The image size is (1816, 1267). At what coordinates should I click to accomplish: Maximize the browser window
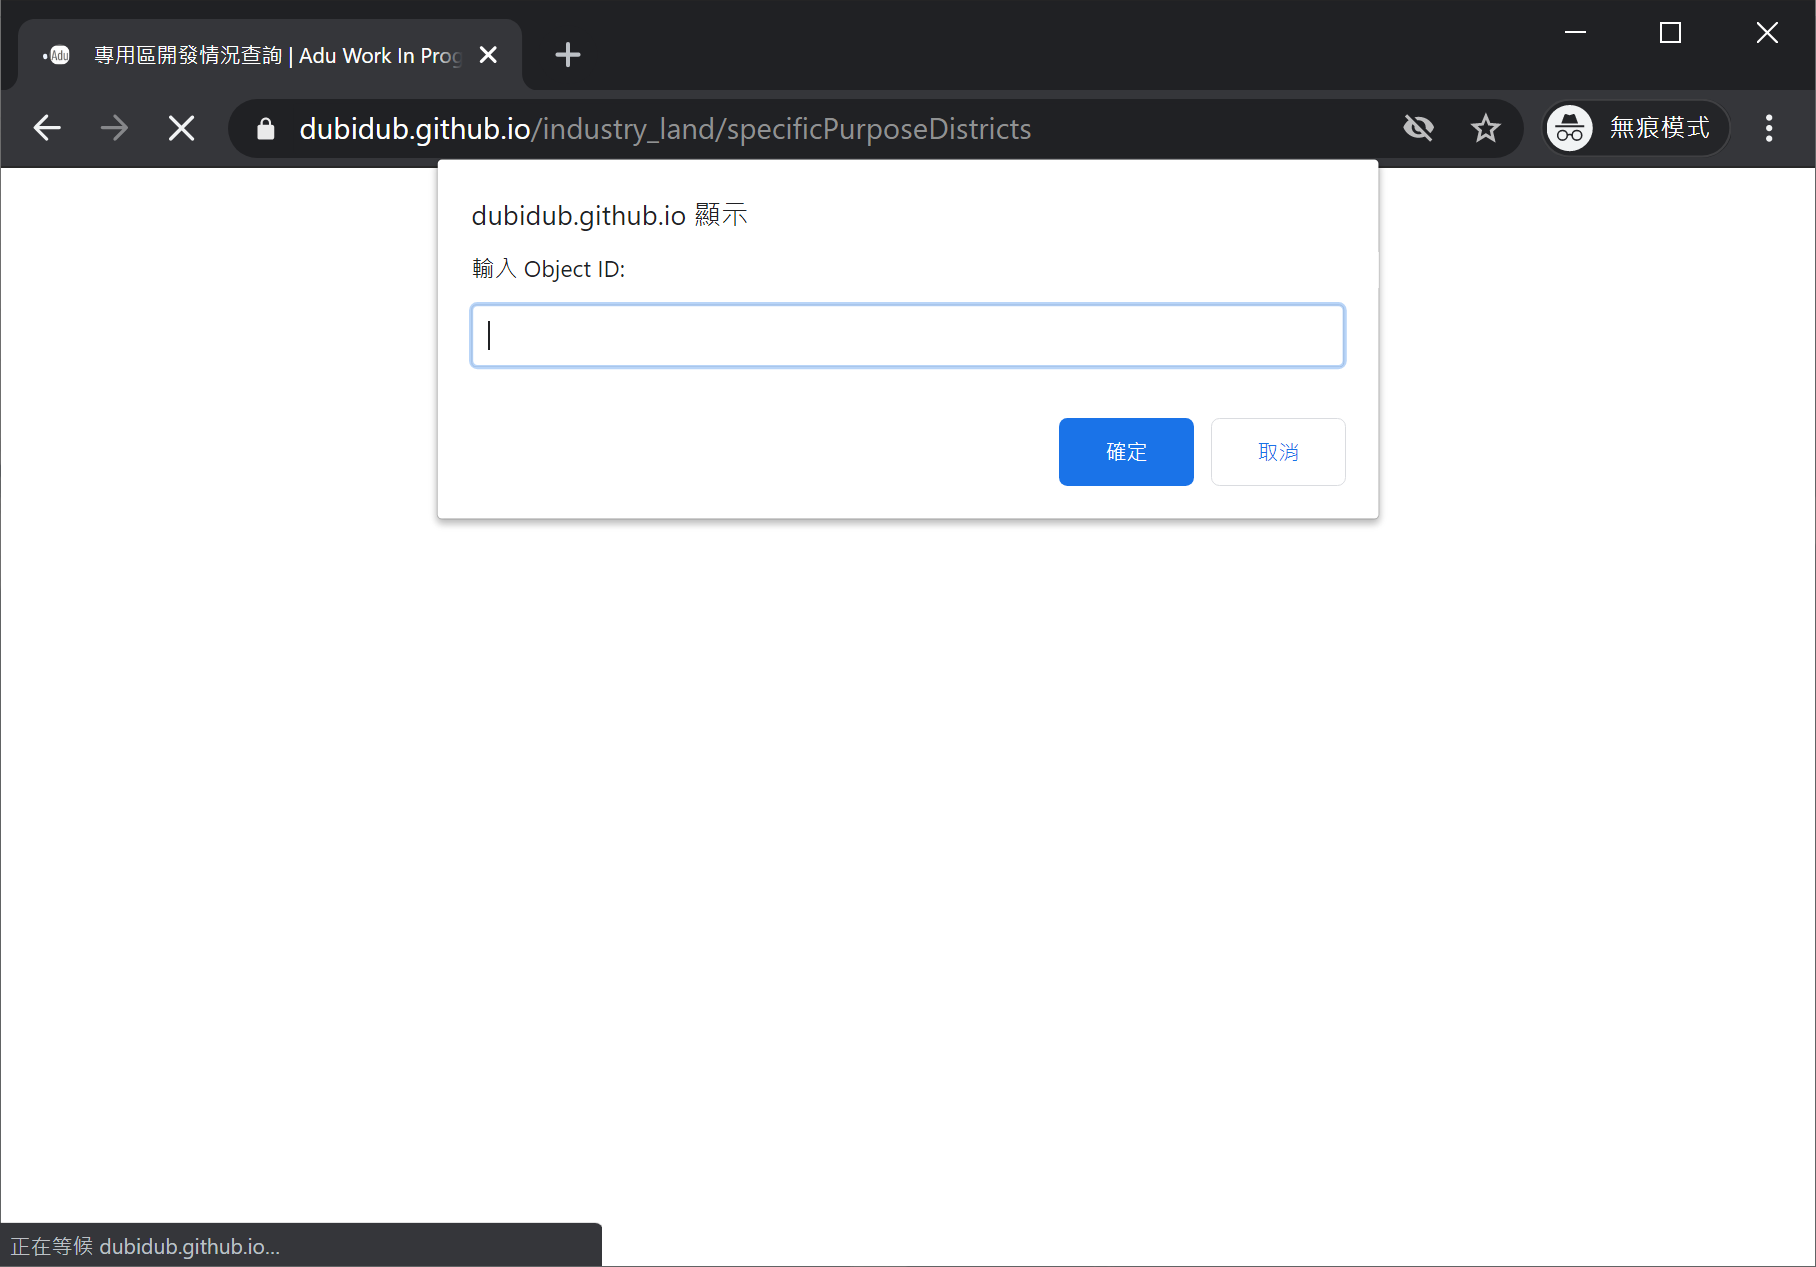pos(1670,33)
